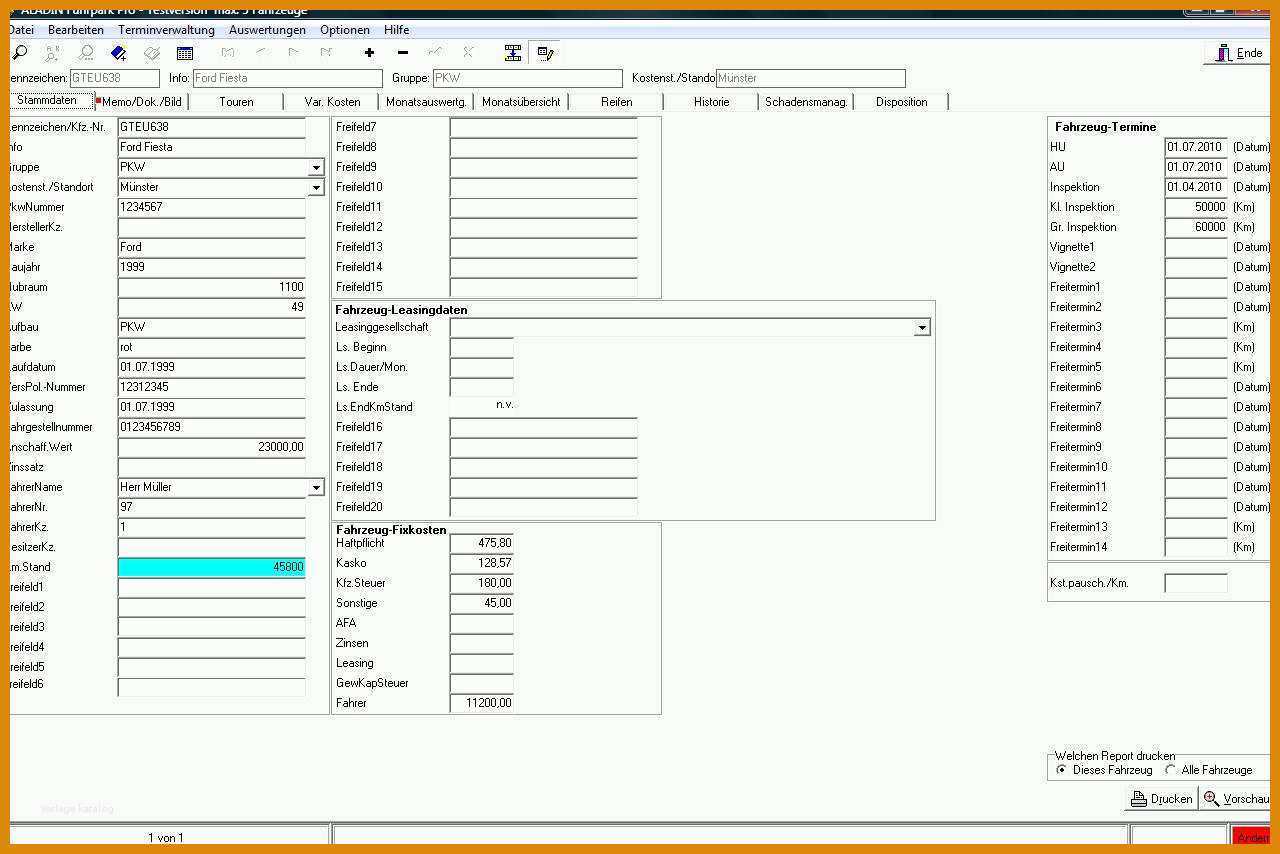Screen dimensions: 1280x854
Task: Switch to the Schadensmanag. tab
Action: click(x=806, y=102)
